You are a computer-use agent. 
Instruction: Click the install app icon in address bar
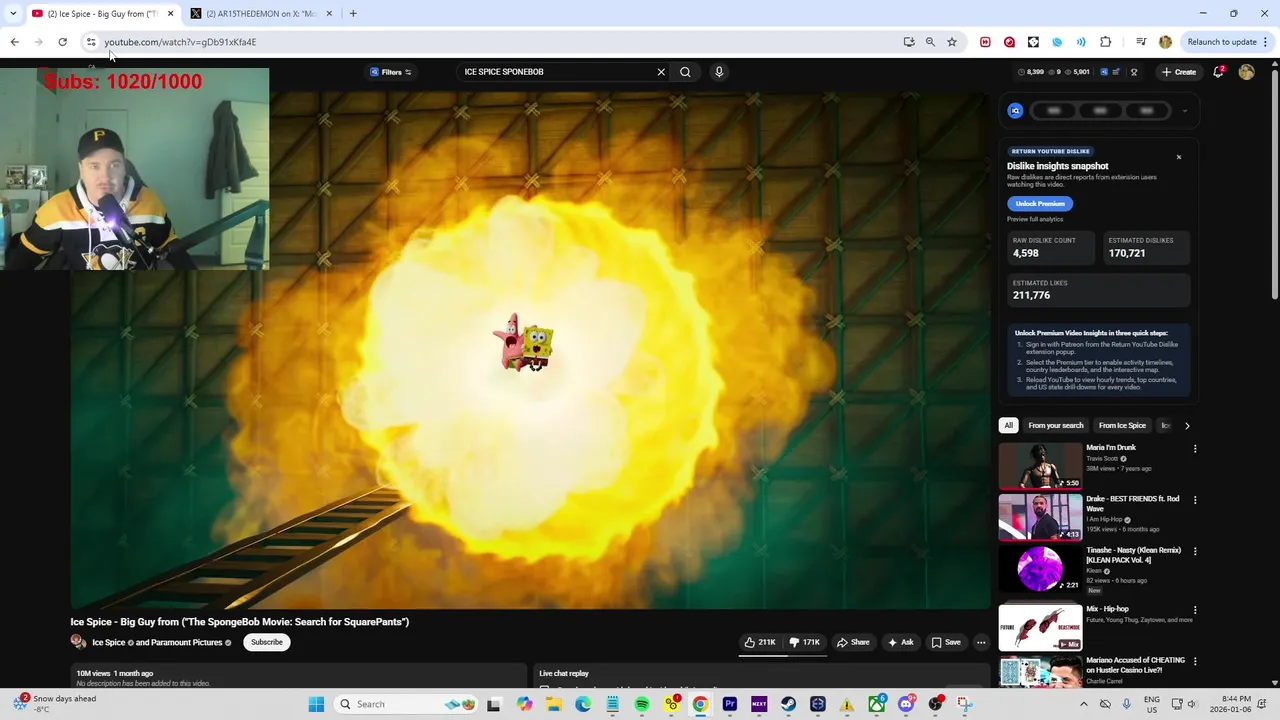[908, 42]
